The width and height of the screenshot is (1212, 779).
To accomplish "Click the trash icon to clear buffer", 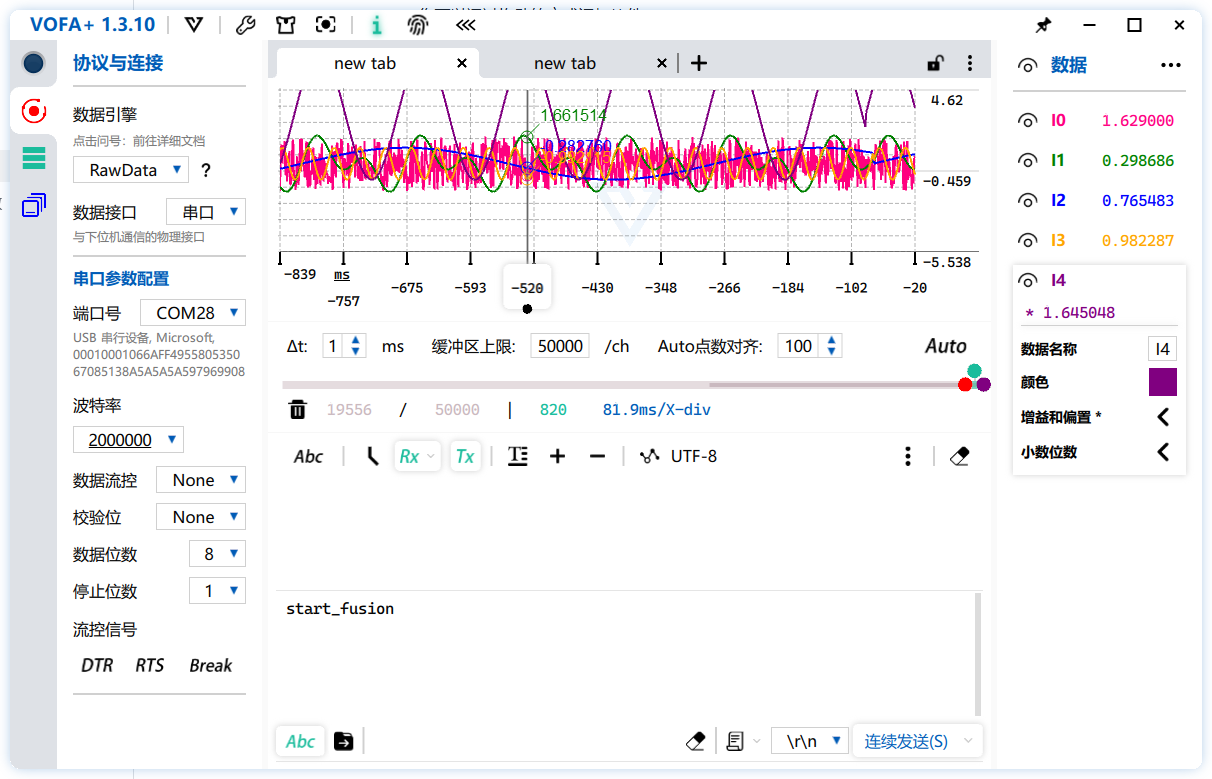I will point(298,410).
